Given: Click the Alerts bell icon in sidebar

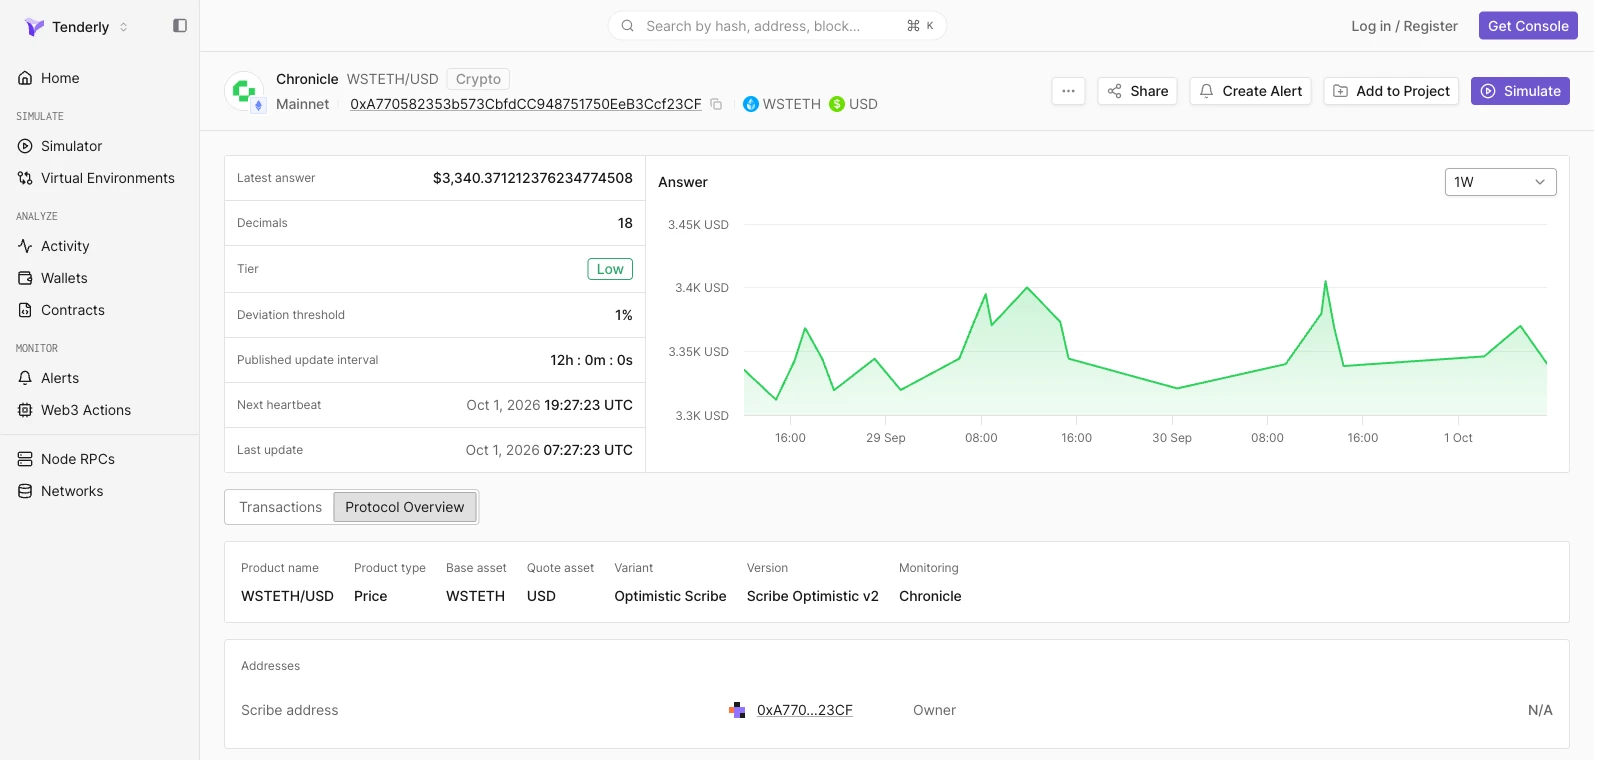Looking at the screenshot, I should tap(25, 378).
